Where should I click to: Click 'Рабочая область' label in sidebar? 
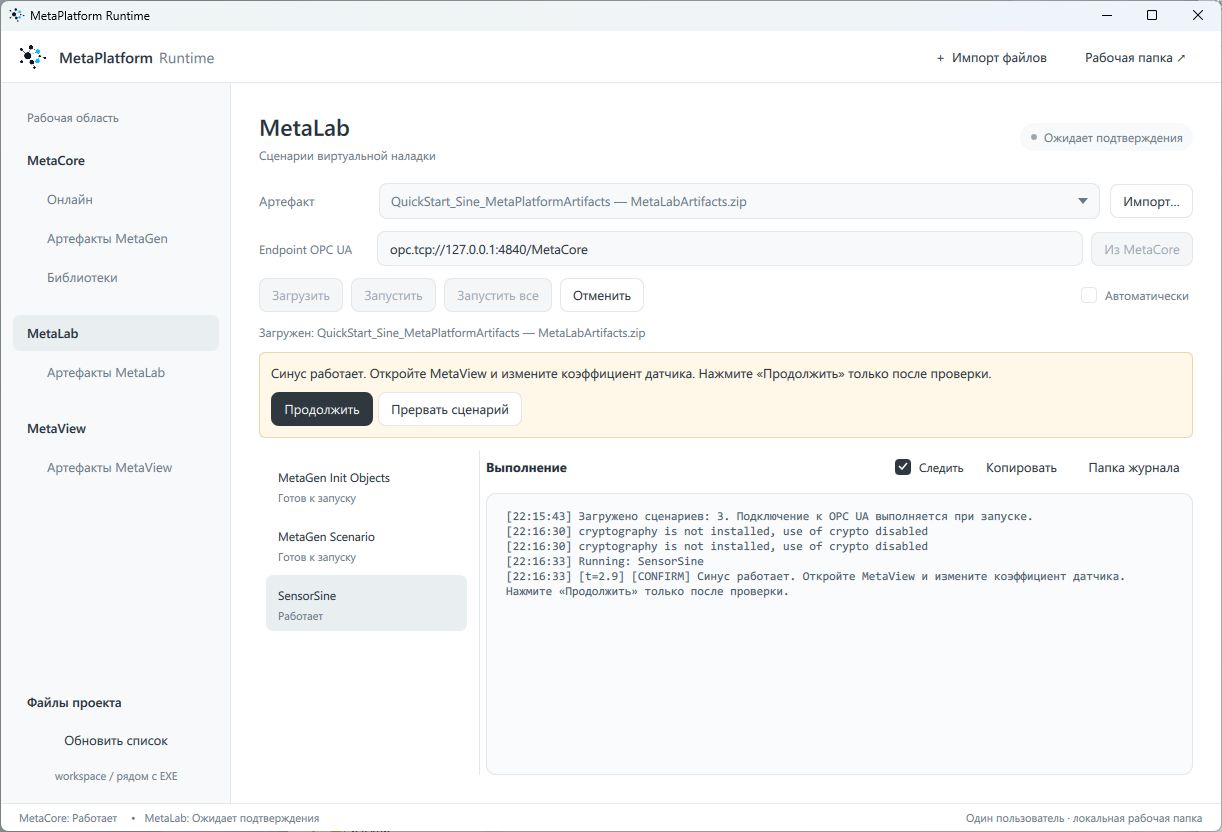(73, 118)
